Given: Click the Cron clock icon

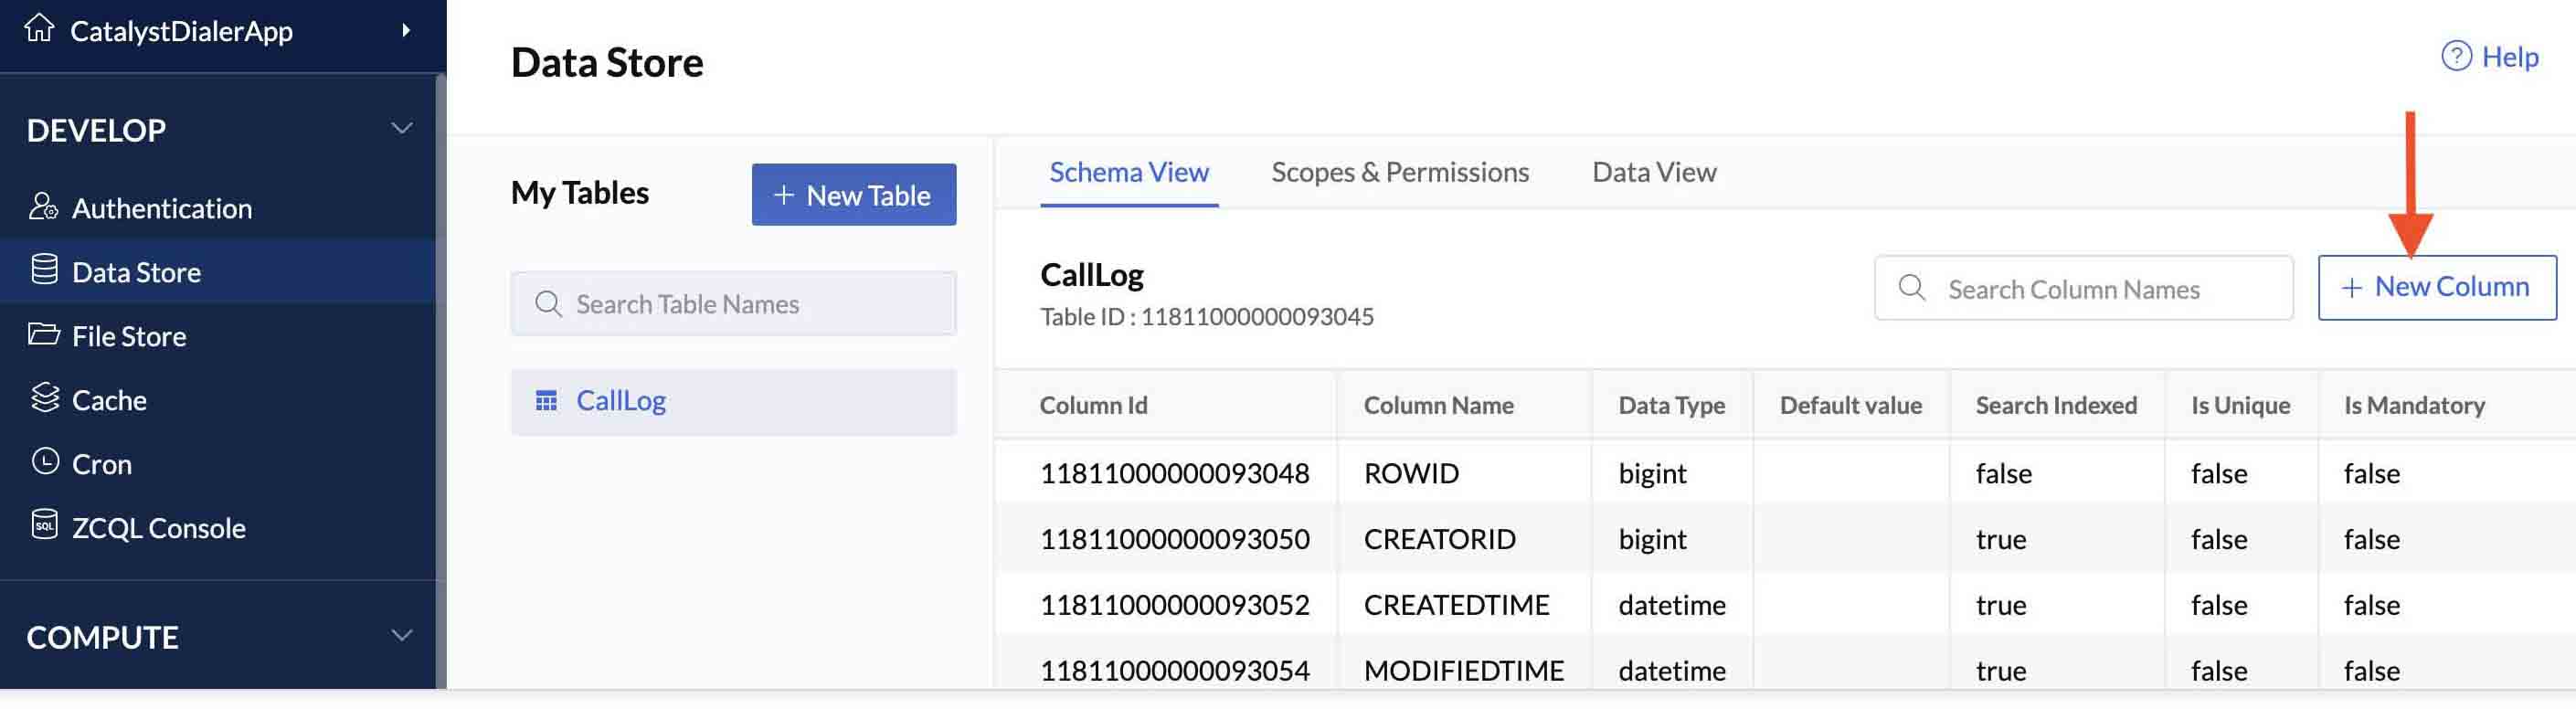Looking at the screenshot, I should pos(45,461).
